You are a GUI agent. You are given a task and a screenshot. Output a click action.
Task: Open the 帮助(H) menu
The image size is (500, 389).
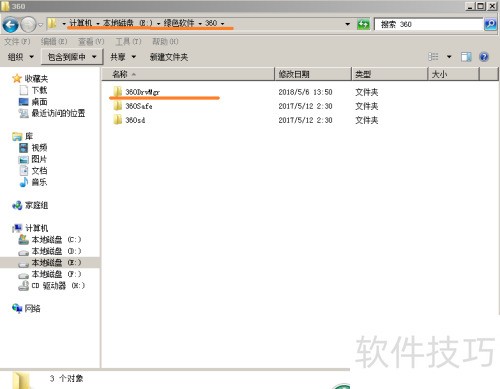pos(165,41)
